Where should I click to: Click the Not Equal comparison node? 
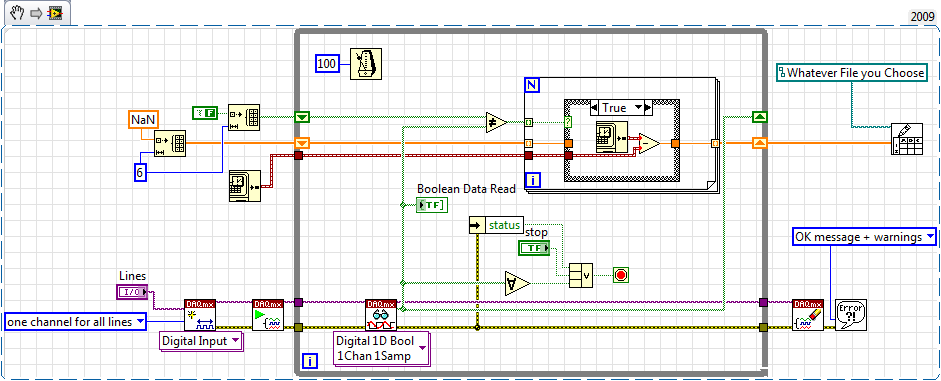pos(496,122)
